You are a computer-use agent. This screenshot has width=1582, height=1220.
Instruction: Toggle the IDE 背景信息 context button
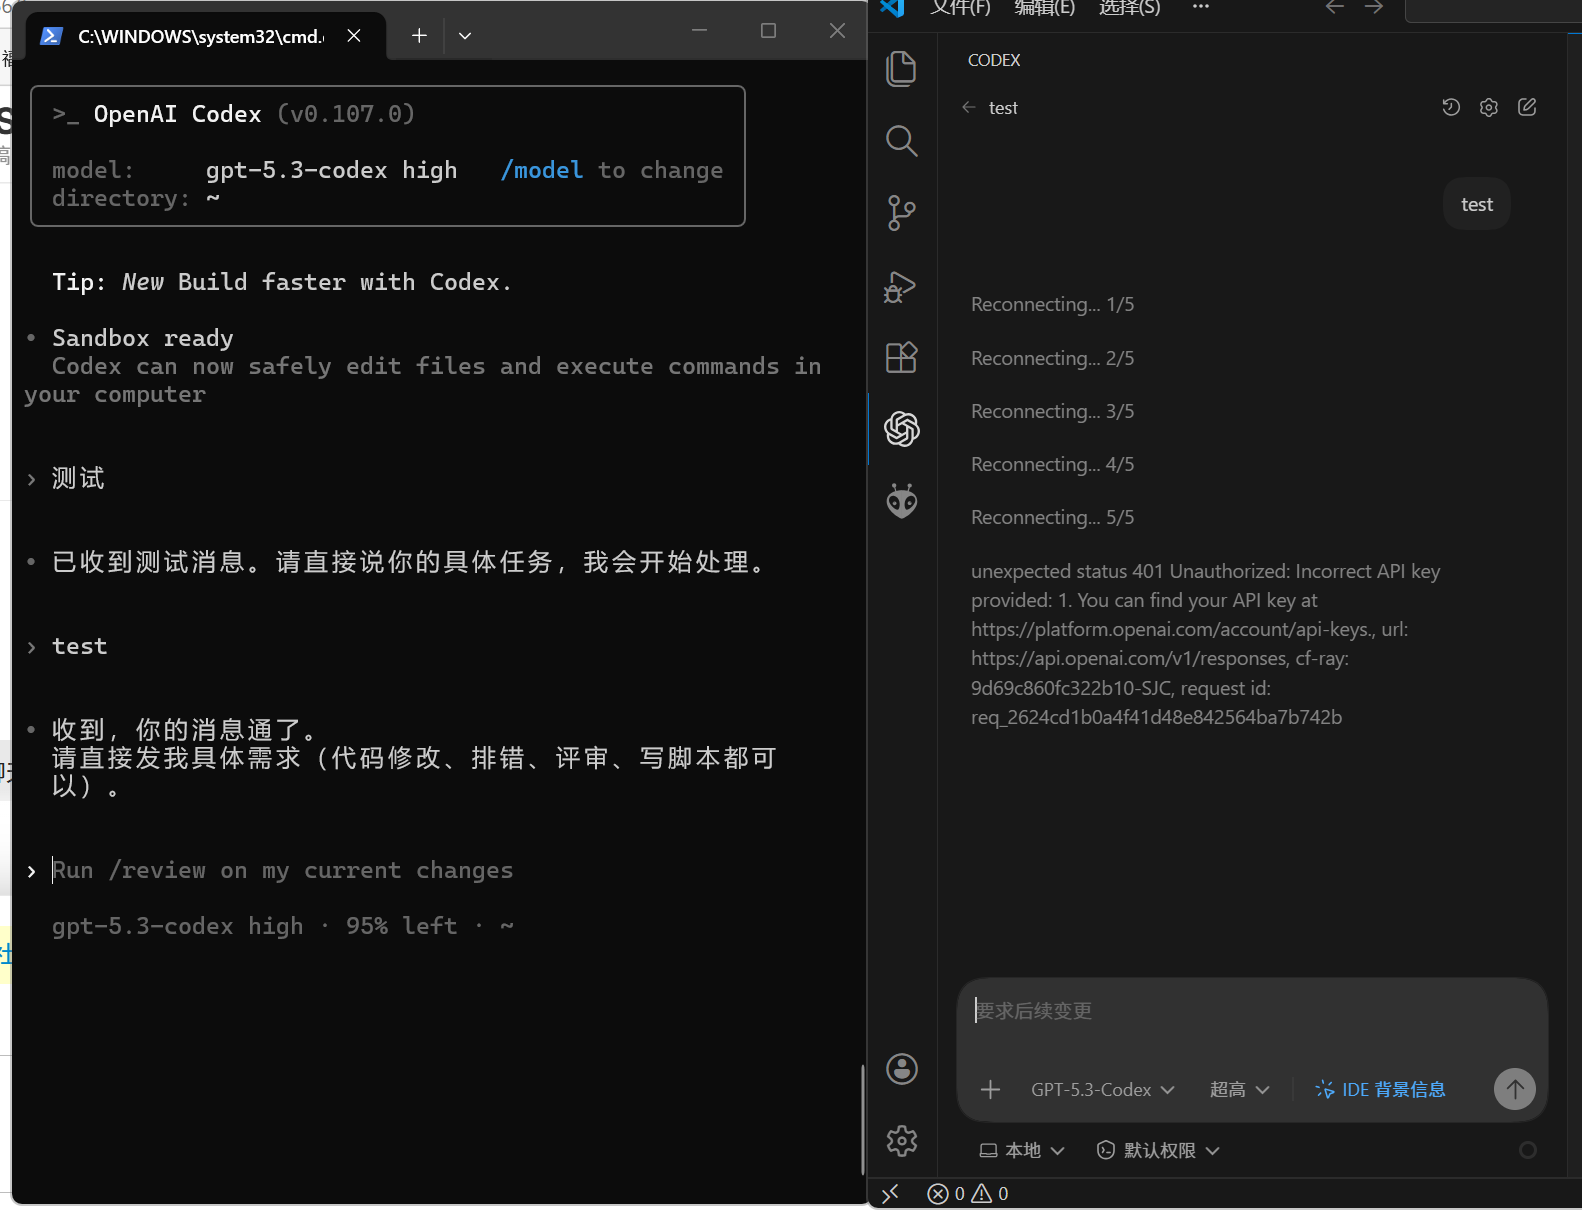point(1380,1089)
